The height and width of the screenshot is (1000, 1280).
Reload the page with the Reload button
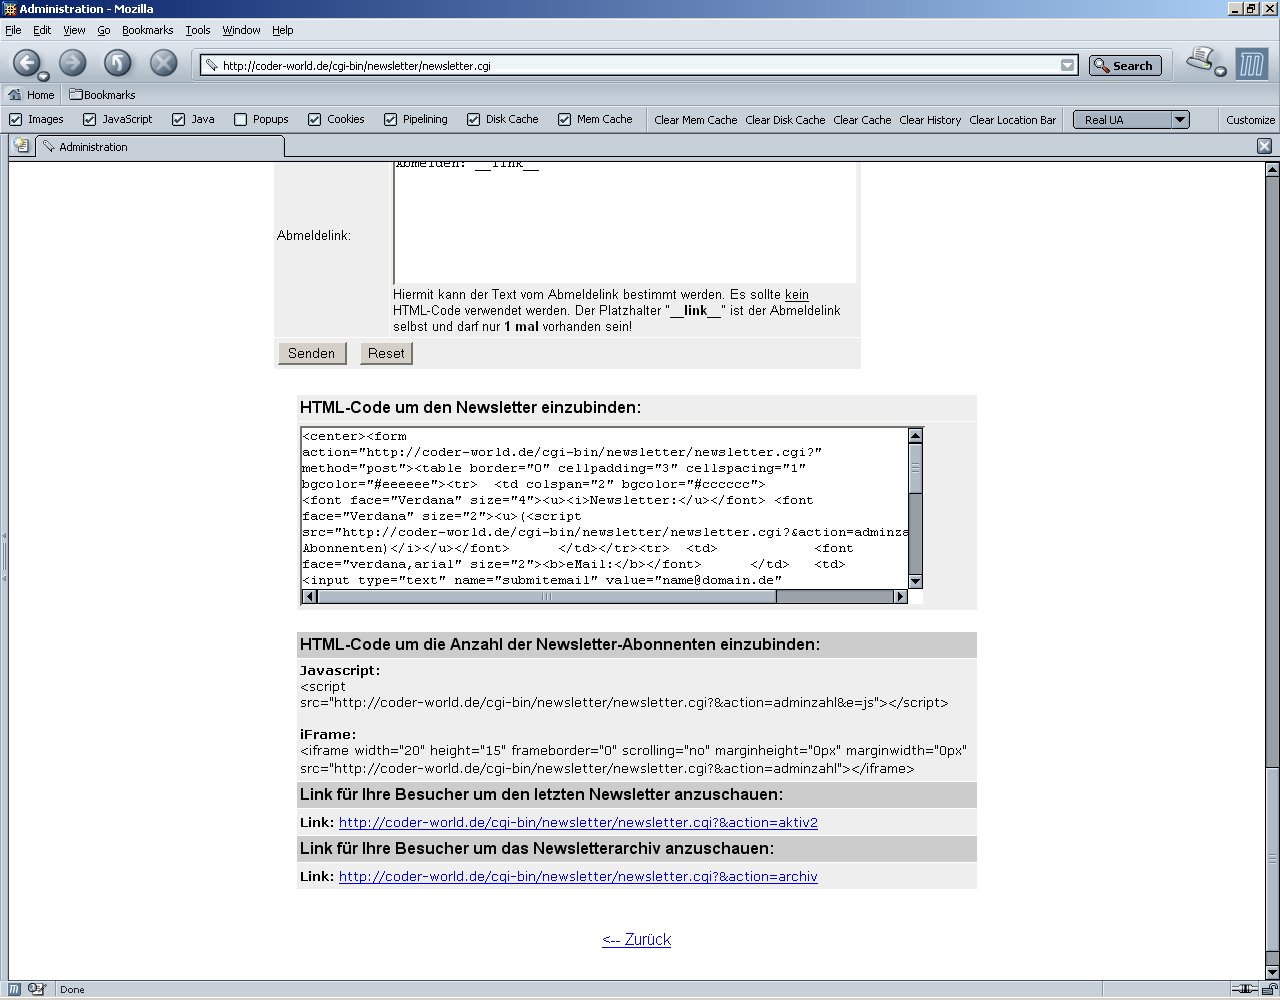tap(118, 63)
